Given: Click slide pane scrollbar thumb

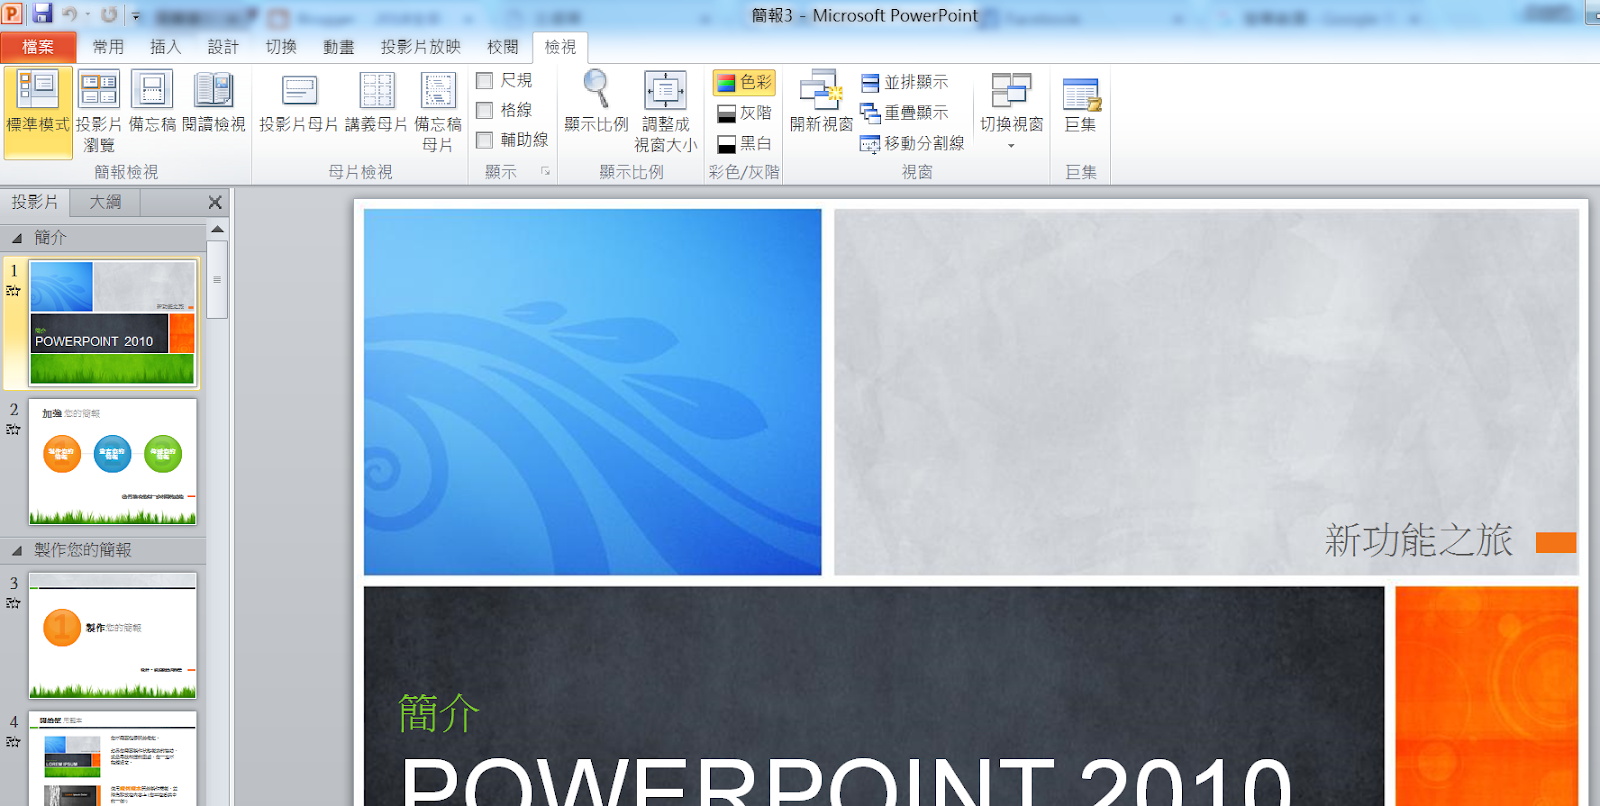Looking at the screenshot, I should pyautogui.click(x=217, y=279).
